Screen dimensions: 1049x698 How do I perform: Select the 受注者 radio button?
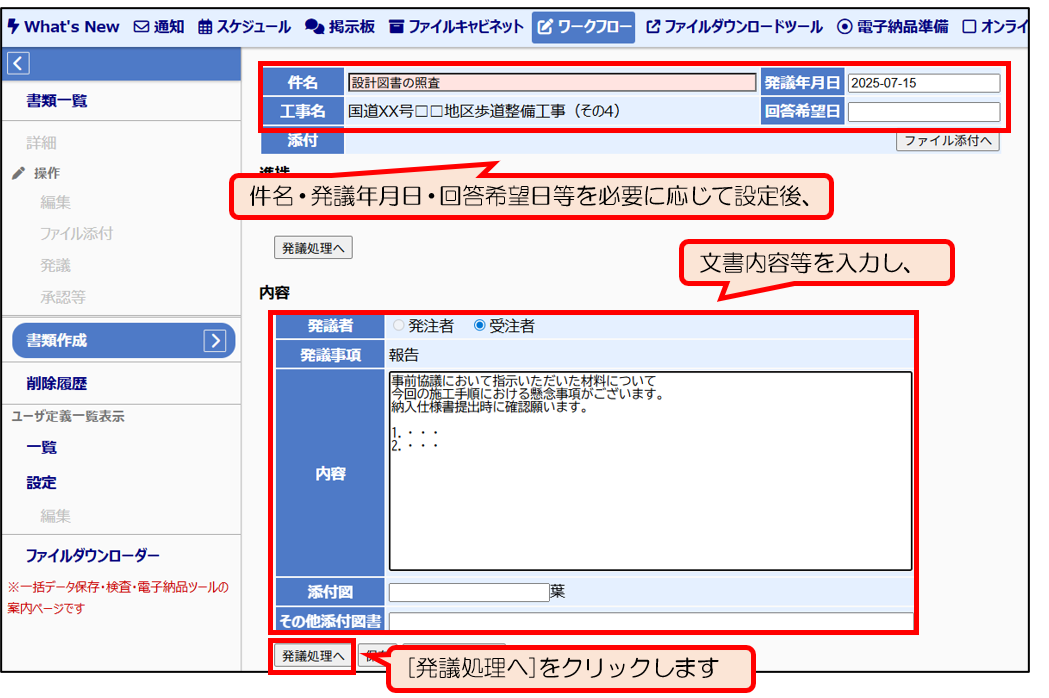pyautogui.click(x=480, y=325)
